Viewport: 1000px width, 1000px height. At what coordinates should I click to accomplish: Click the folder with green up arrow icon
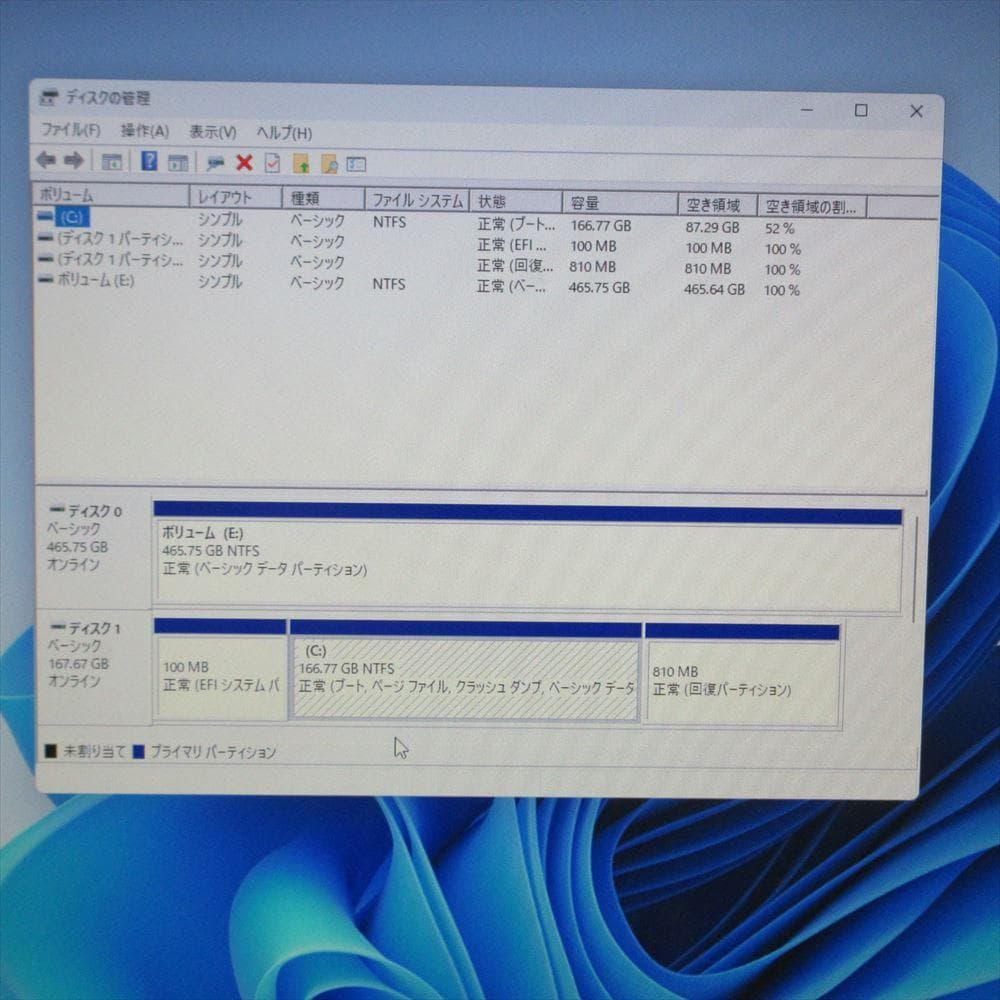302,161
